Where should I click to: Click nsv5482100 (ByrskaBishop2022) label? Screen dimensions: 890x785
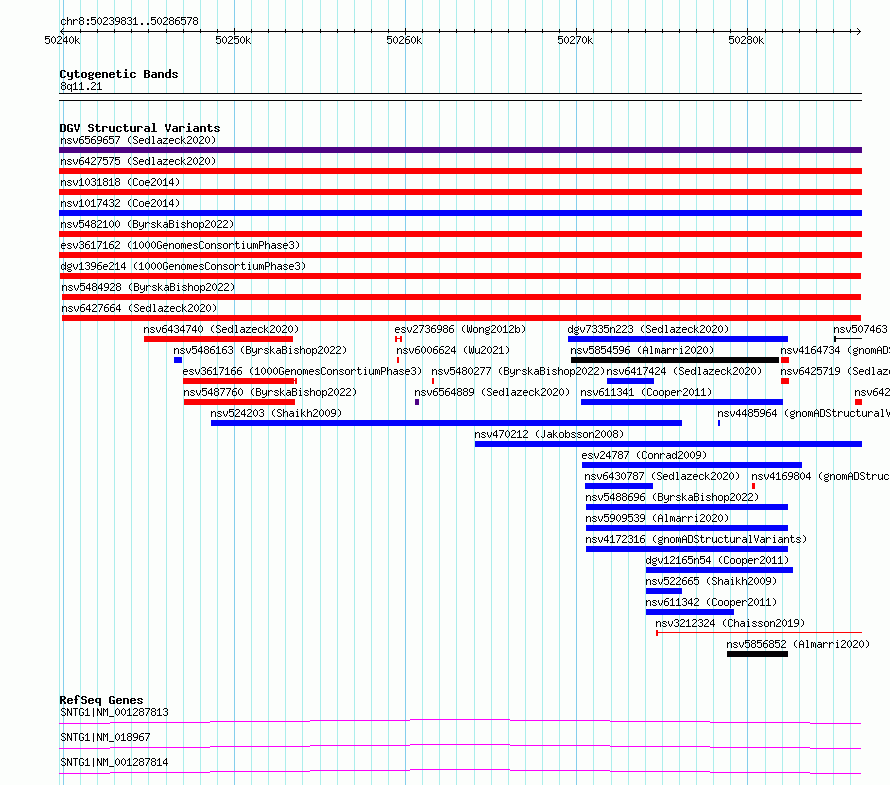coord(147,224)
